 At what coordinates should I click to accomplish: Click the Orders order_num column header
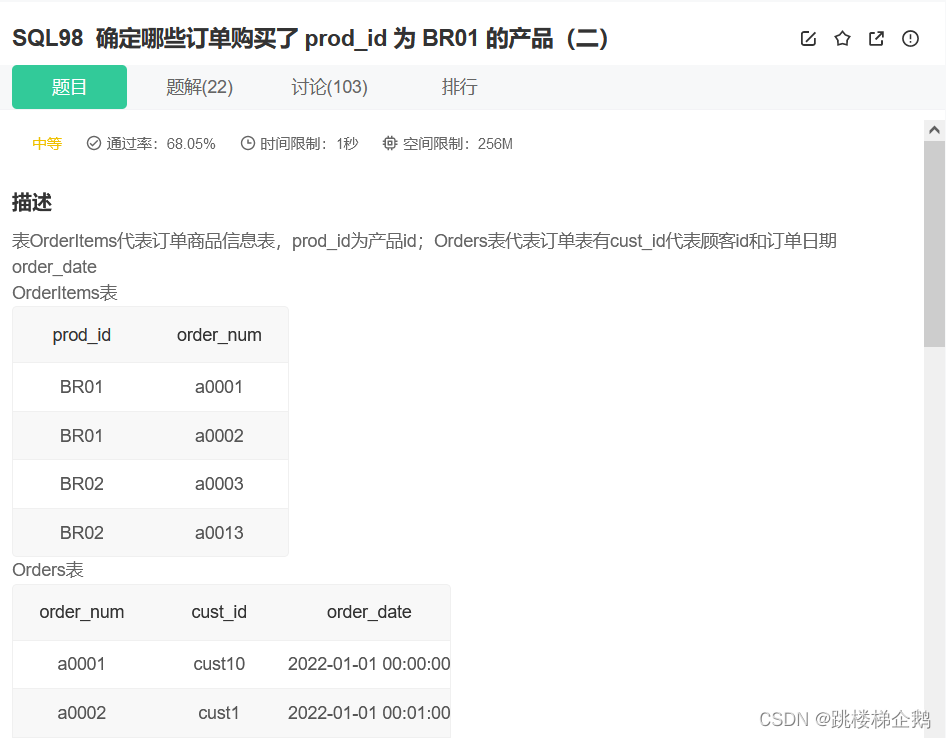81,612
